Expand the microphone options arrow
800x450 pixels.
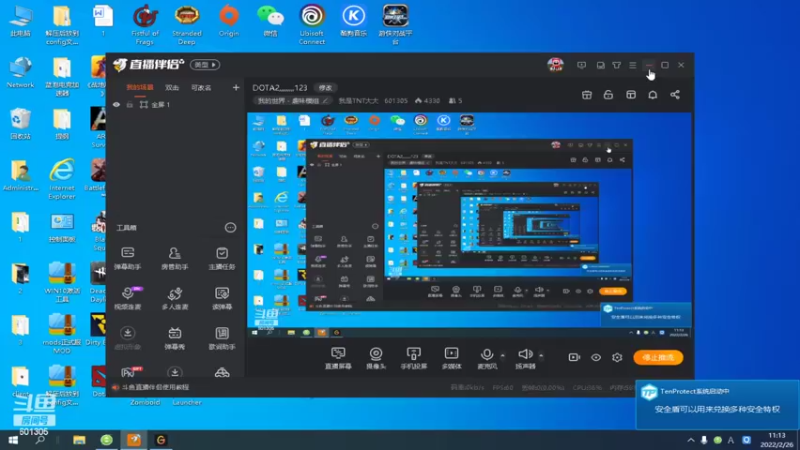503,356
